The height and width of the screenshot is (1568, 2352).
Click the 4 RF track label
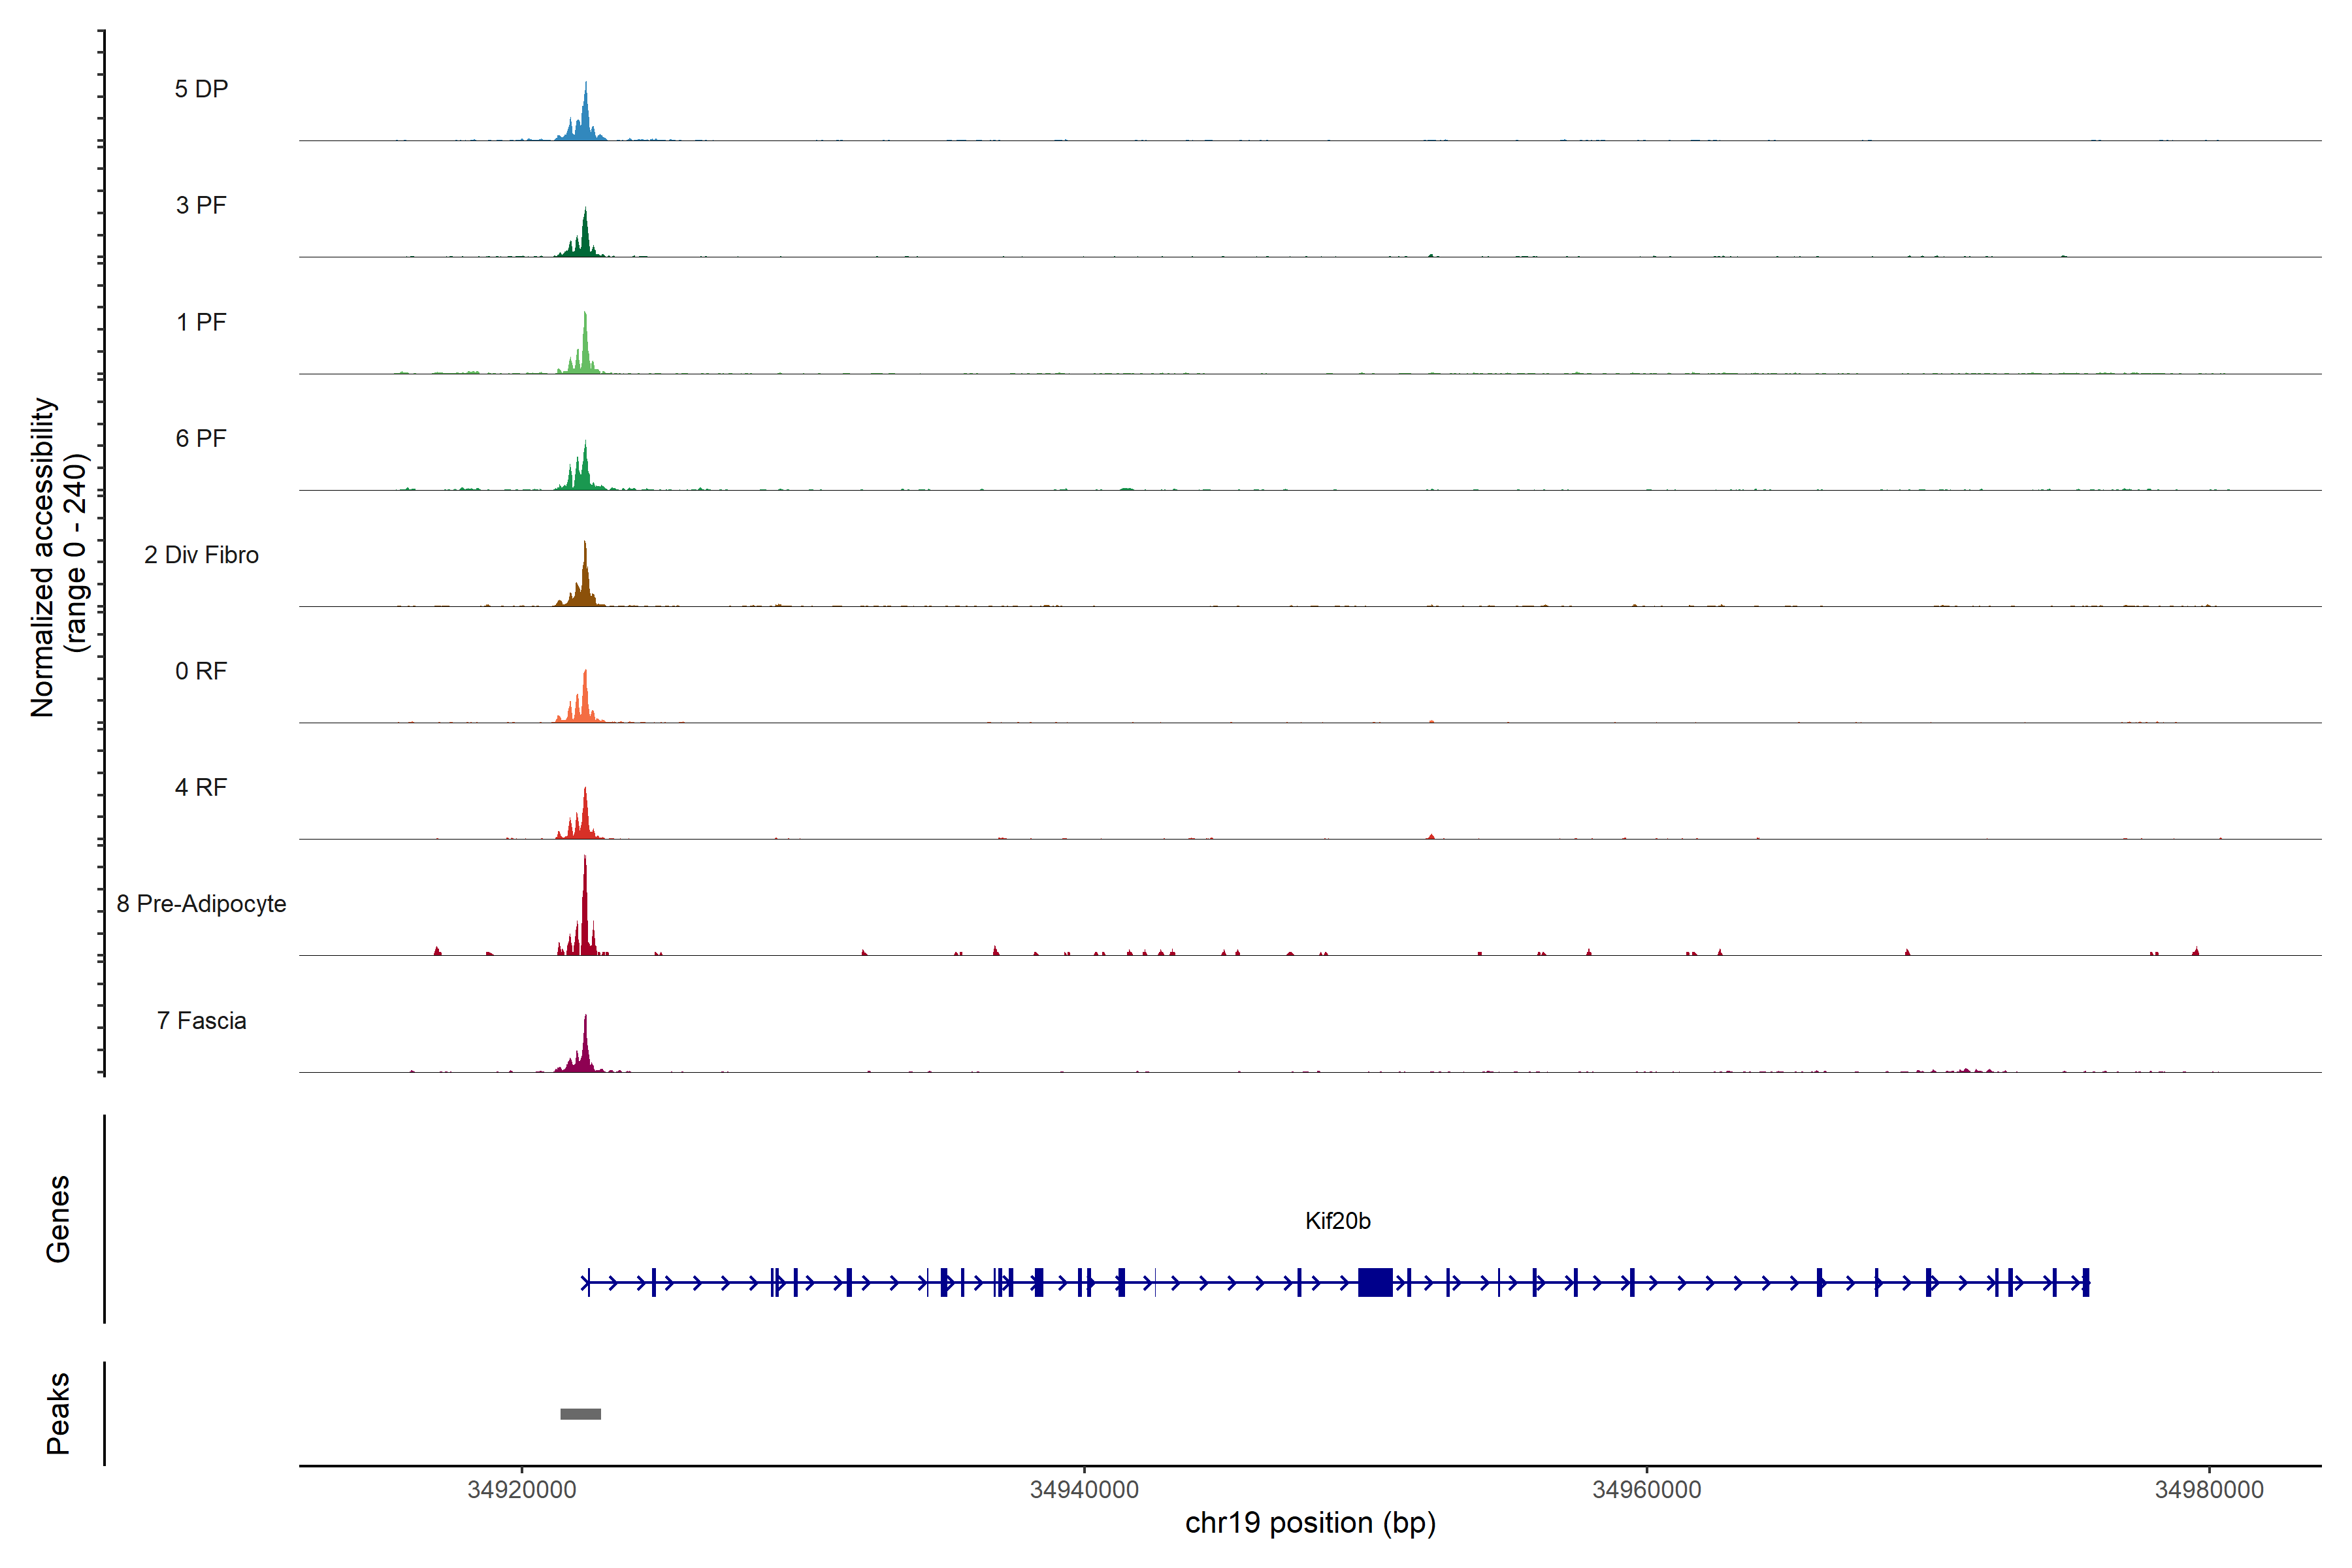[201, 787]
